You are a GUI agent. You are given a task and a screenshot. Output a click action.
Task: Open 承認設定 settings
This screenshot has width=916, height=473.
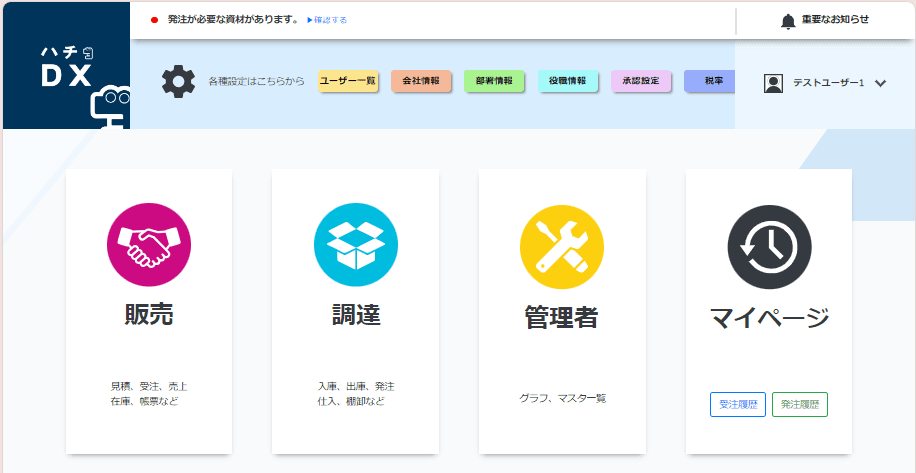pyautogui.click(x=641, y=81)
